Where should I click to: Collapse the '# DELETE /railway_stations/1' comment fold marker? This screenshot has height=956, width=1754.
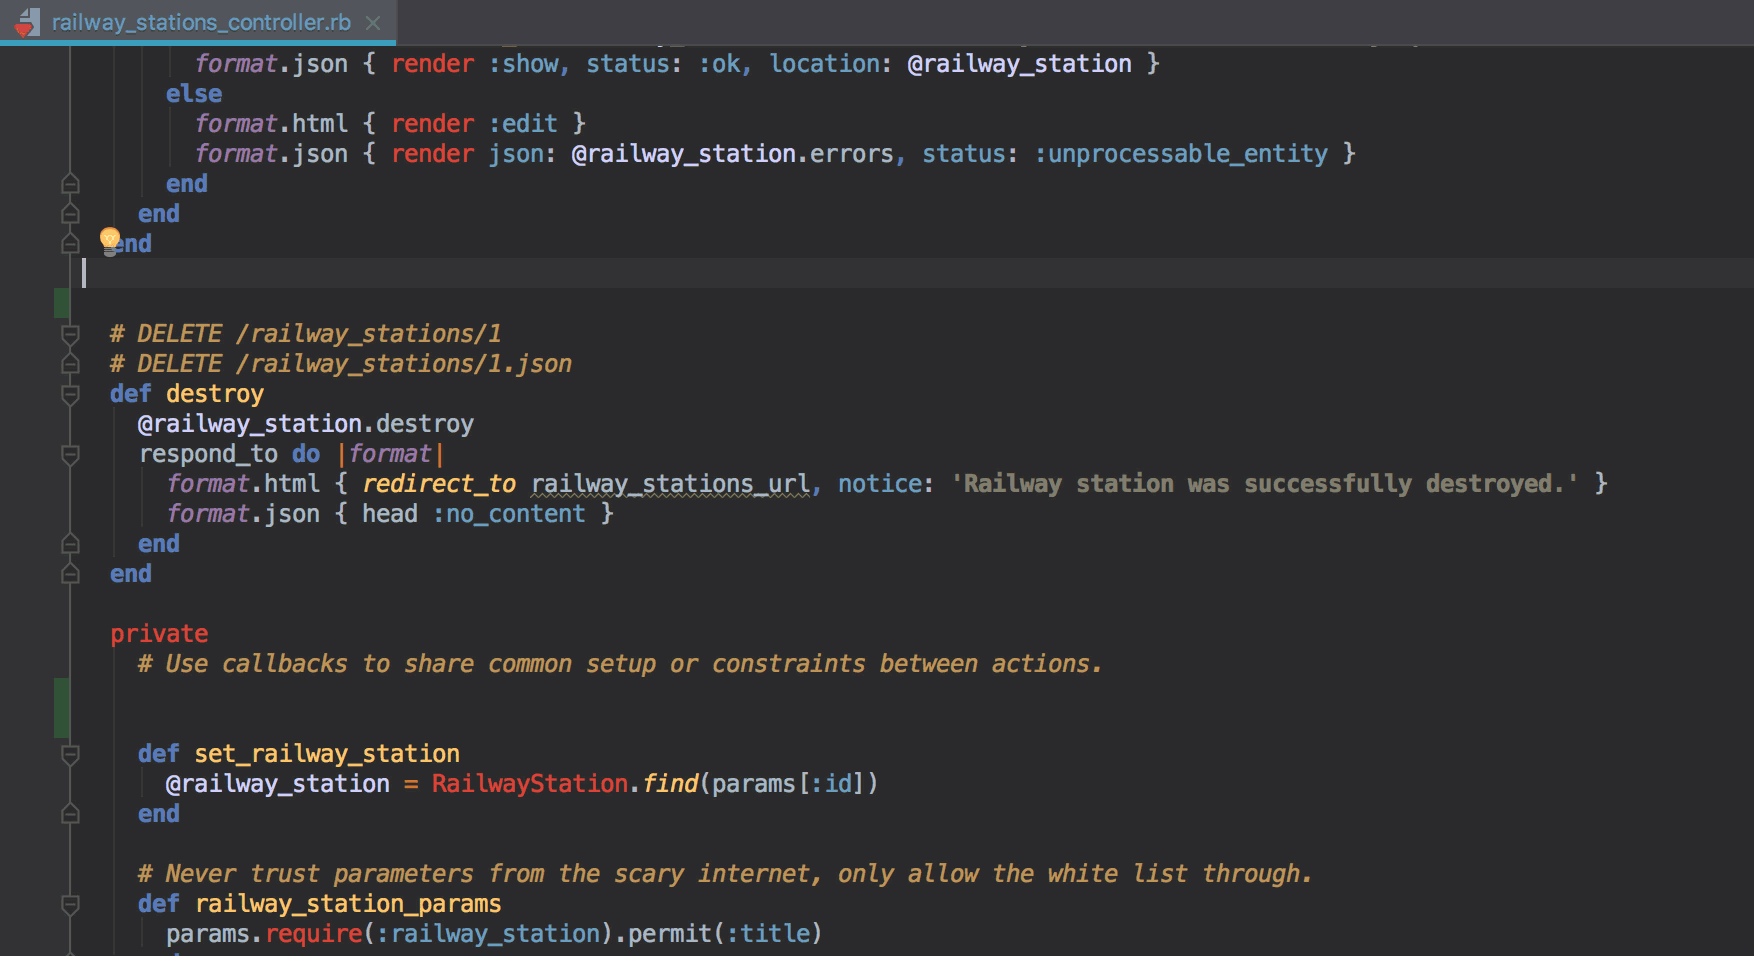(70, 334)
